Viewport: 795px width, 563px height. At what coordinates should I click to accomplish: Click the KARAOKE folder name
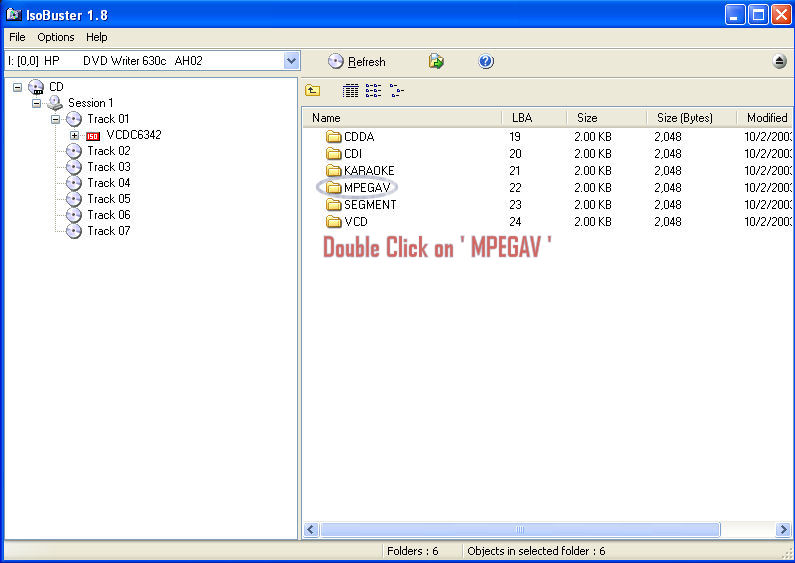[369, 171]
